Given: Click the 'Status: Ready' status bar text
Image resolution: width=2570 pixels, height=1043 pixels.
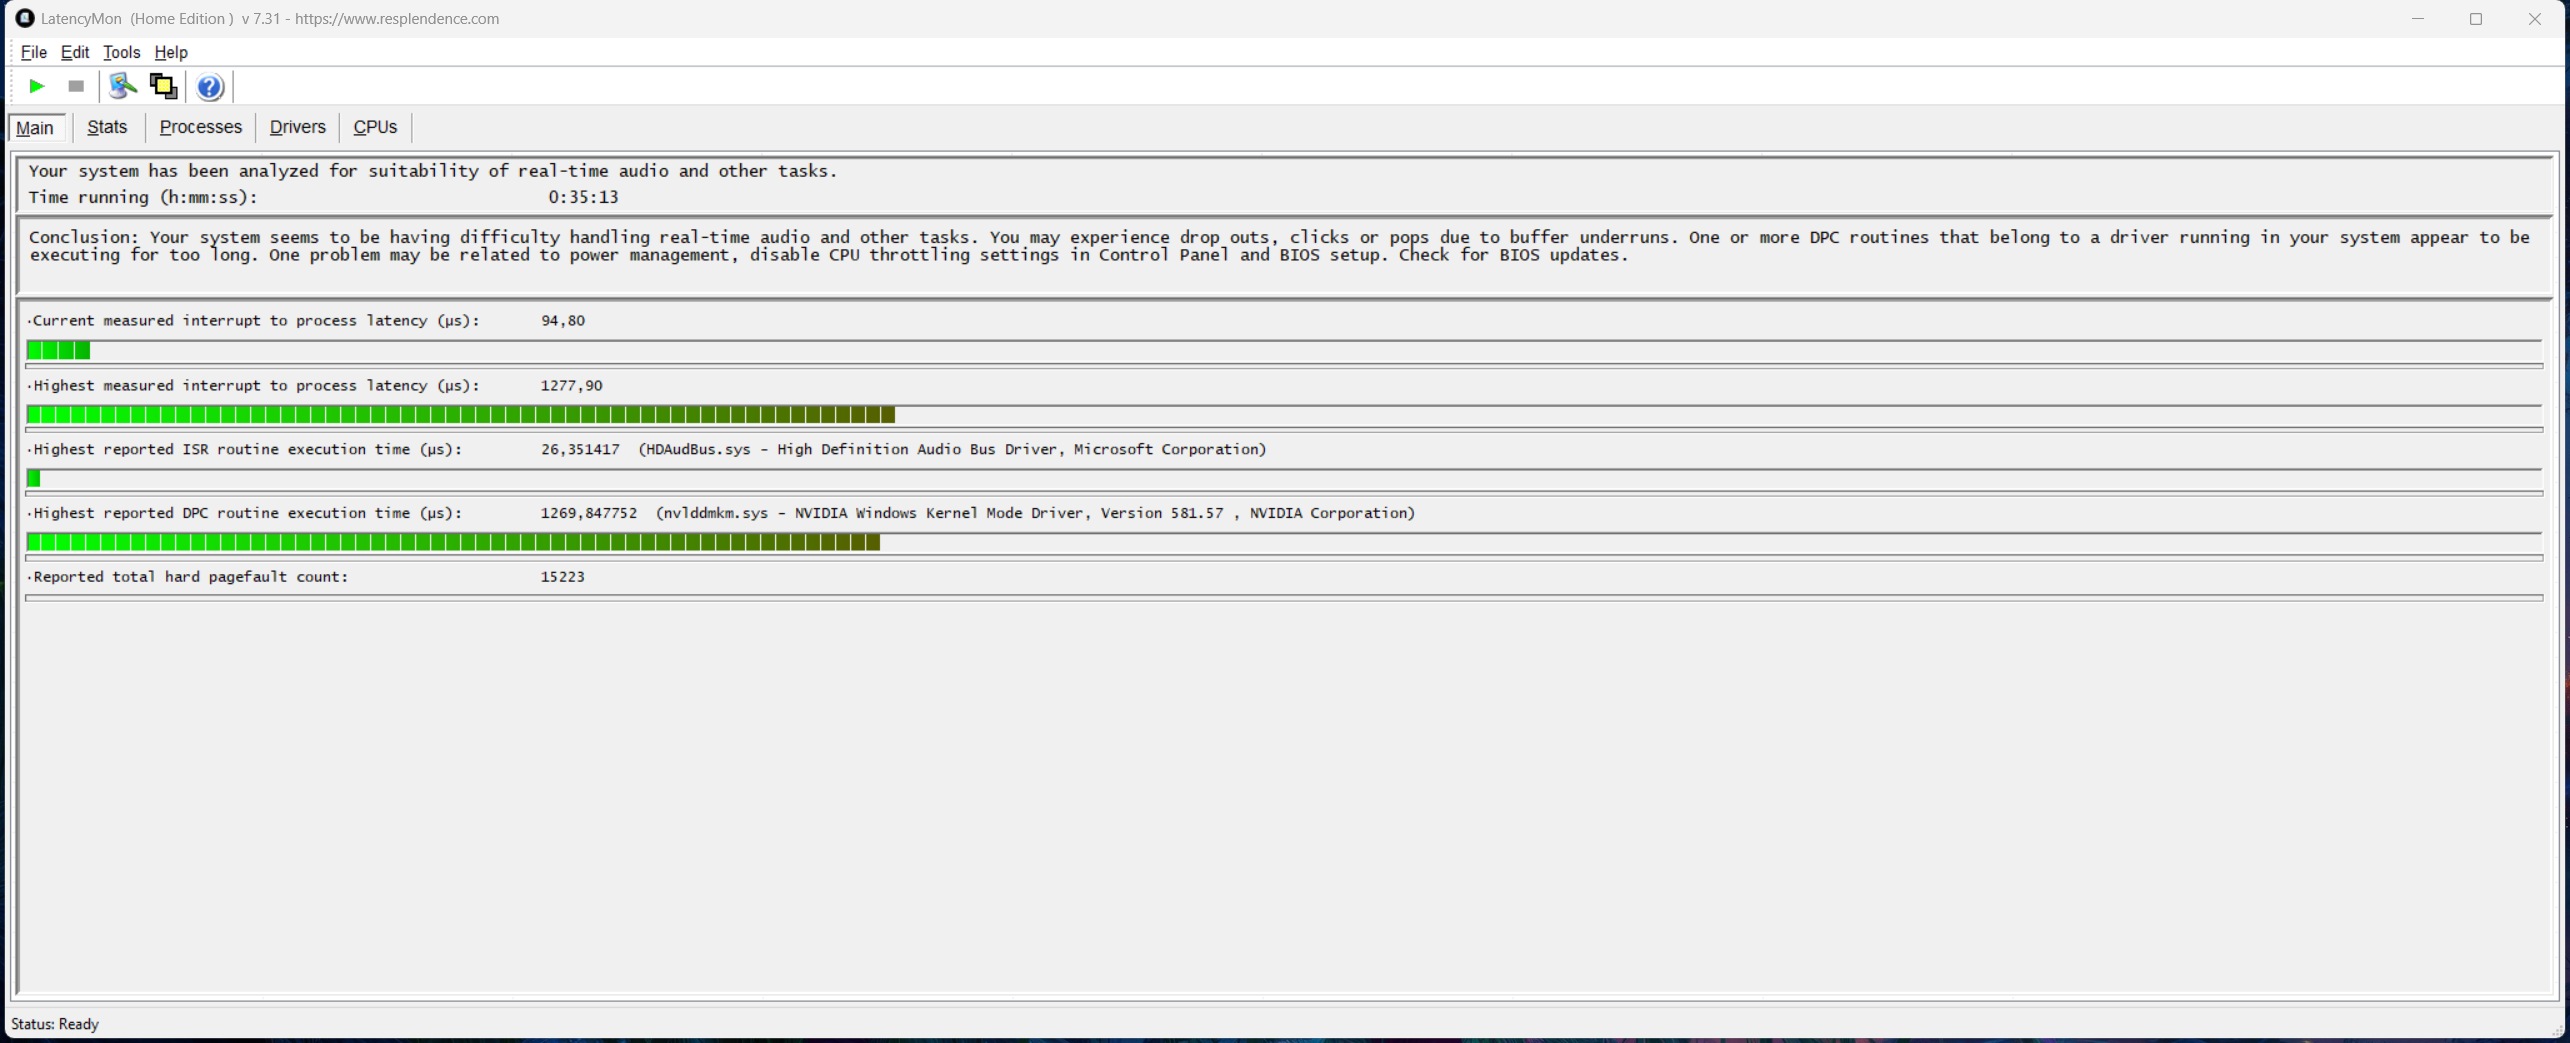Looking at the screenshot, I should 55,1024.
